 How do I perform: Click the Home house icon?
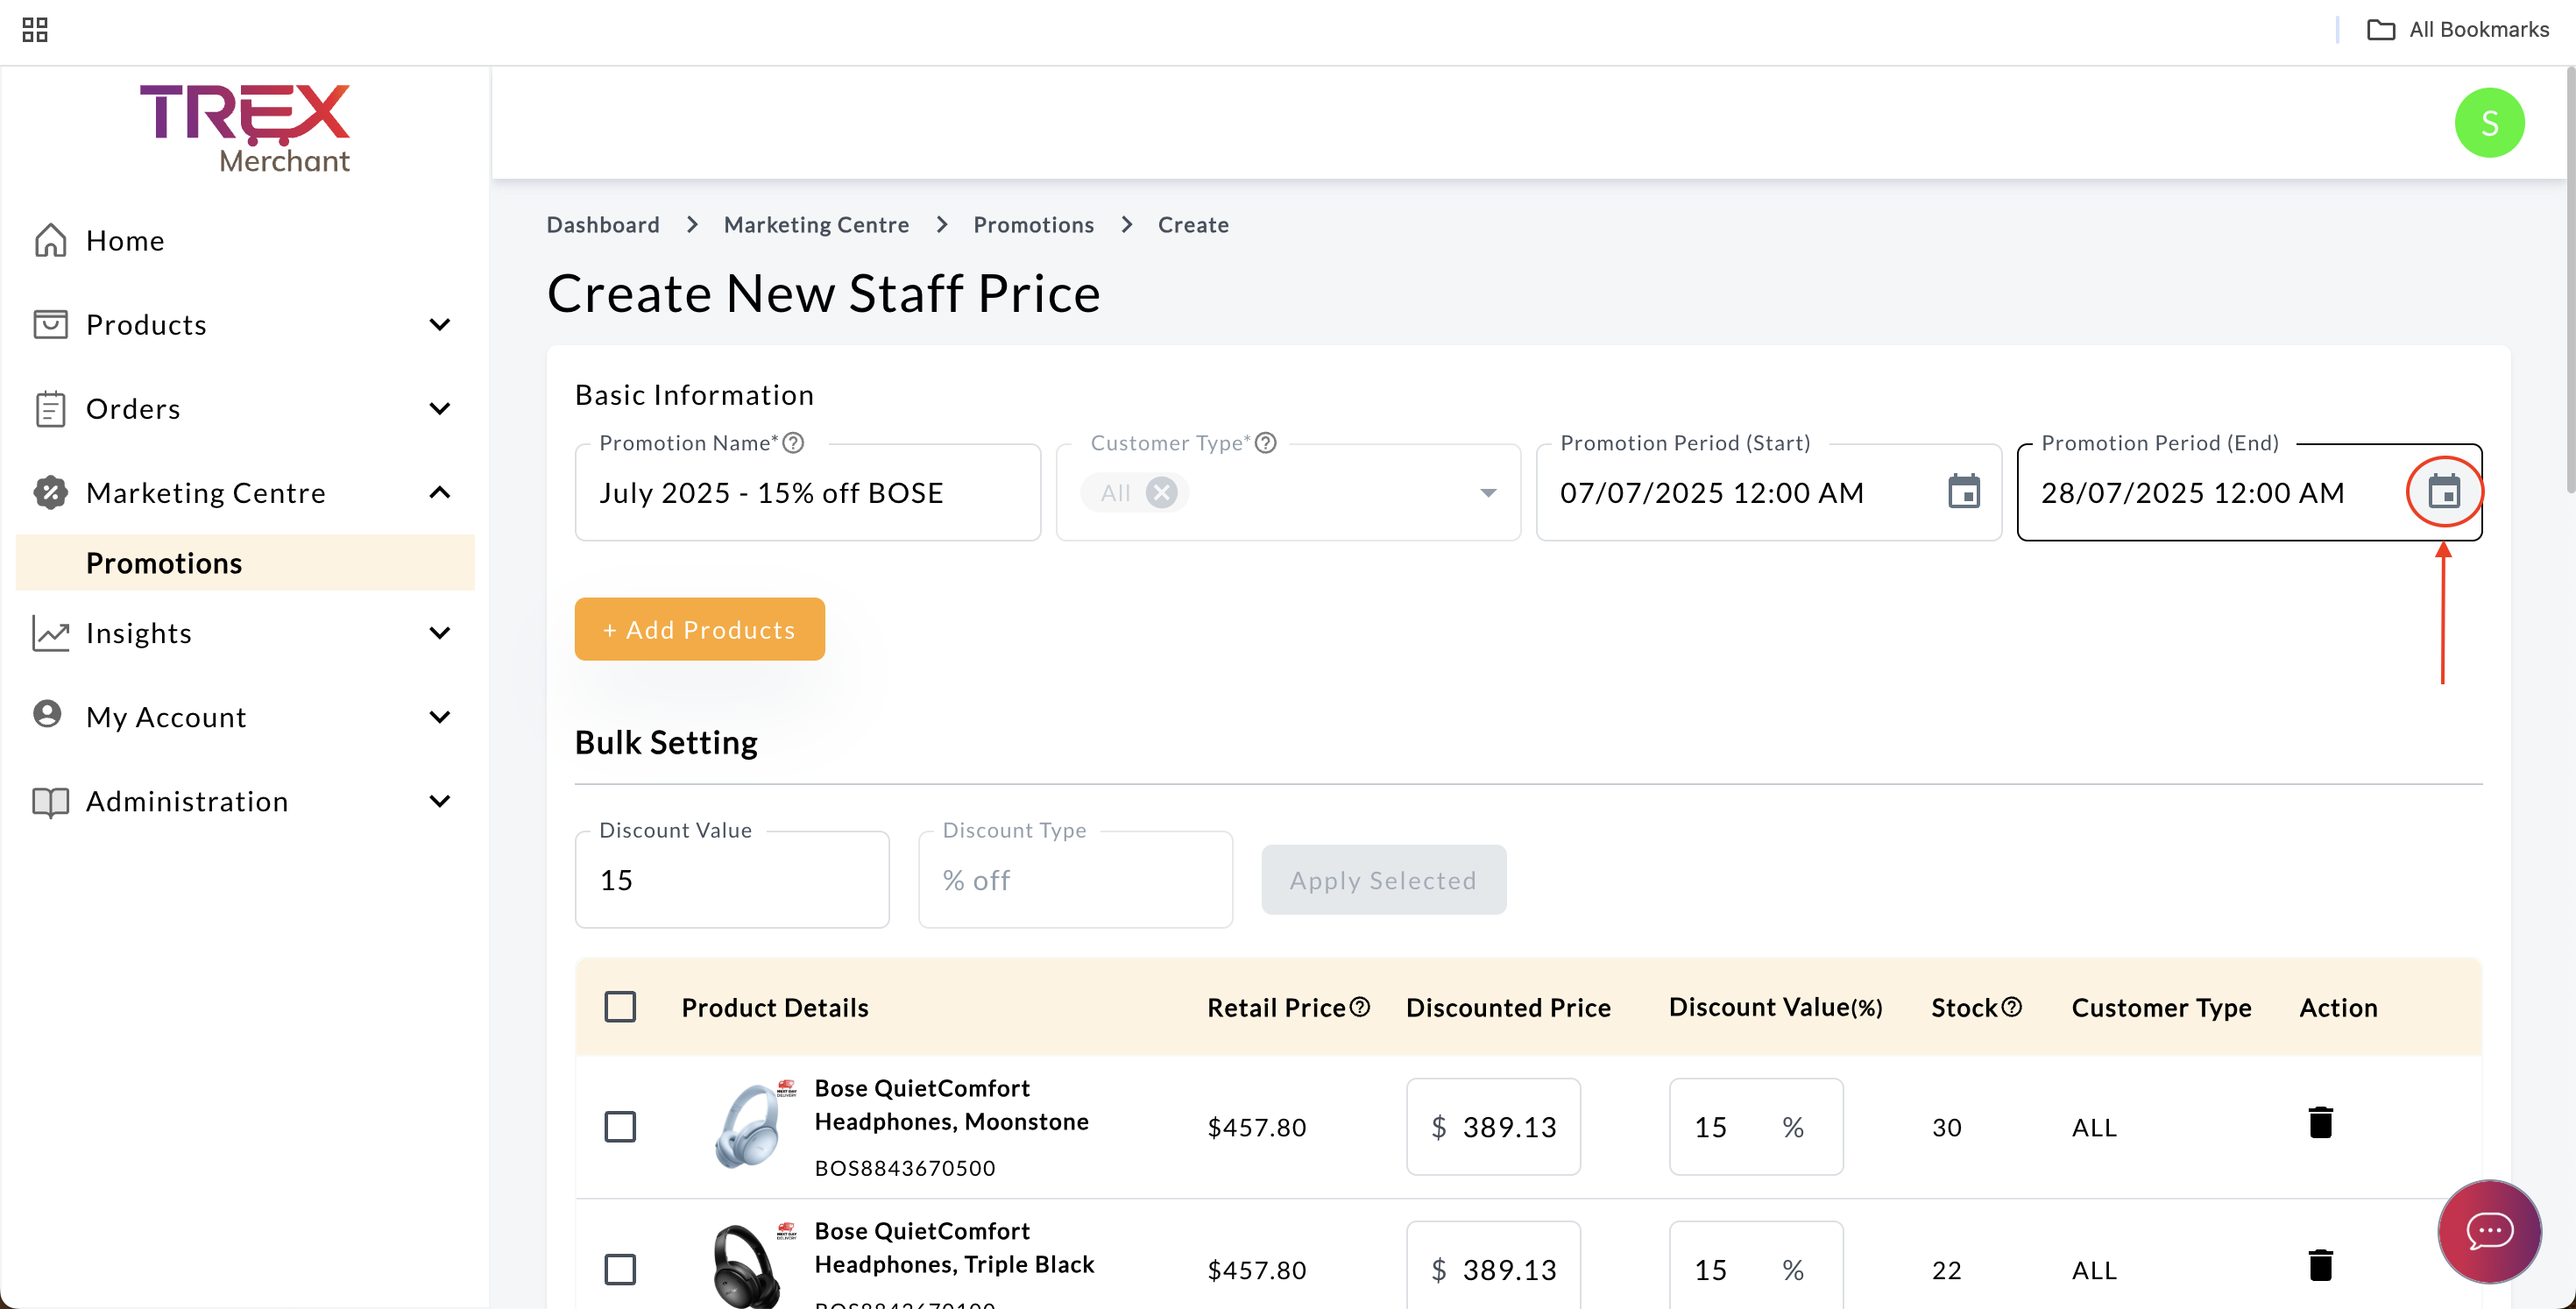(x=50, y=240)
